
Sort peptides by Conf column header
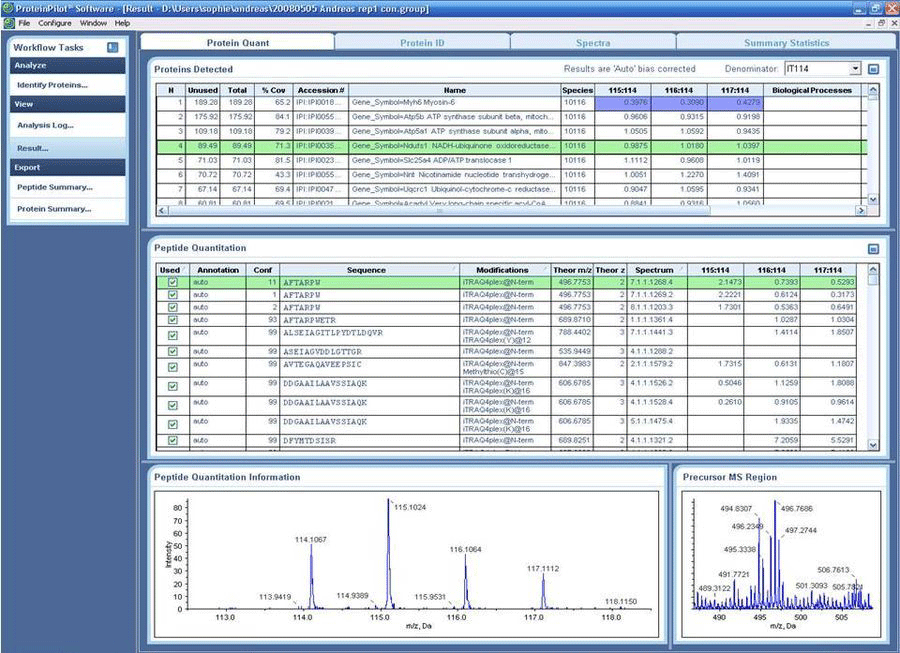click(263, 270)
